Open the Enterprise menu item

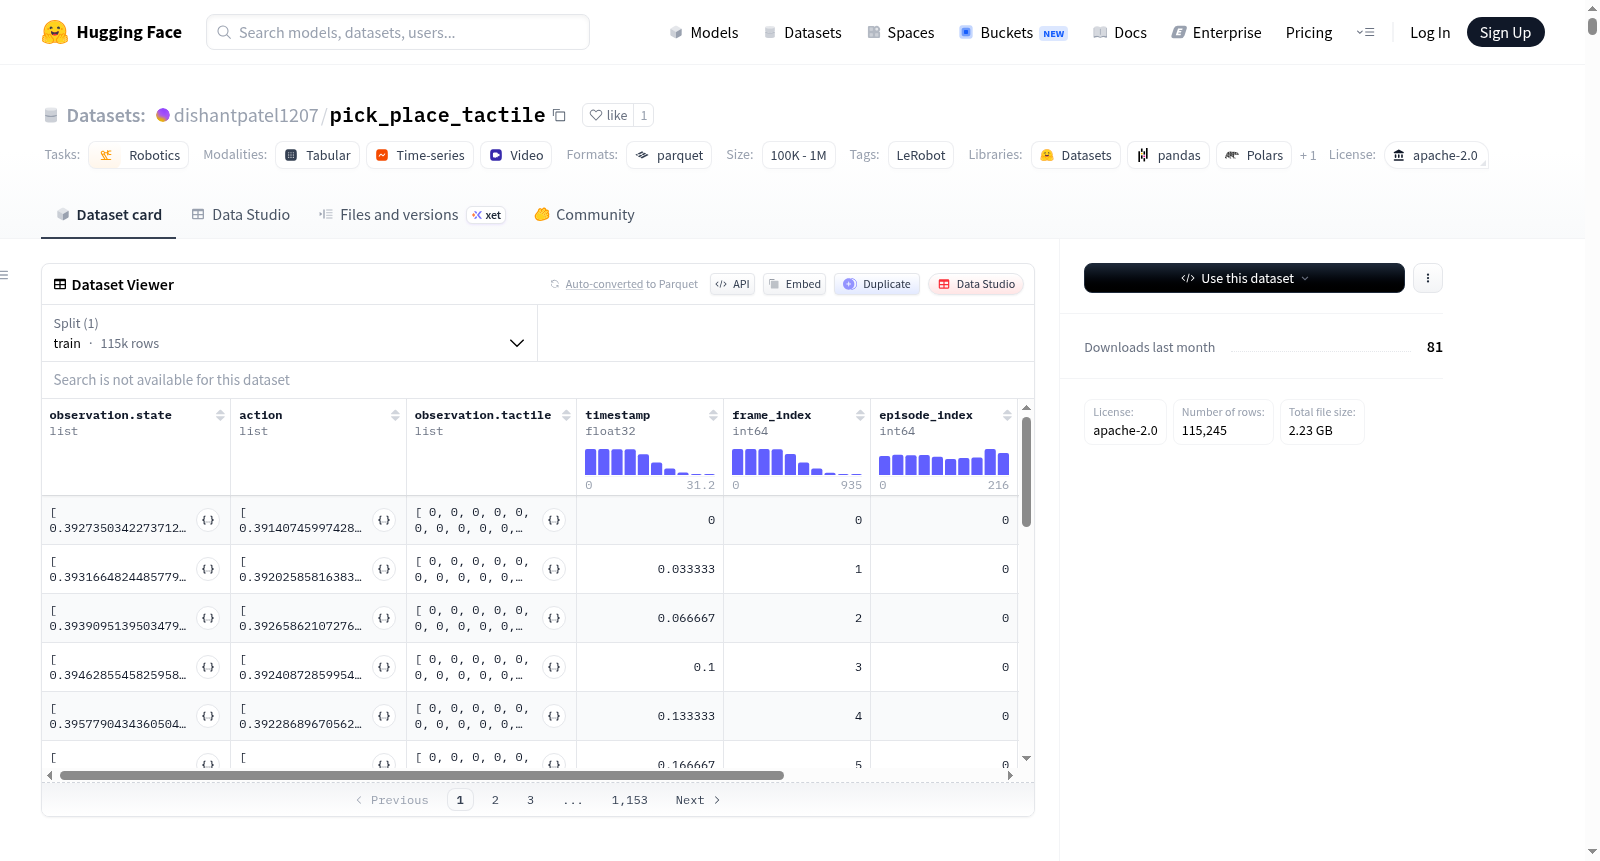coord(1216,32)
